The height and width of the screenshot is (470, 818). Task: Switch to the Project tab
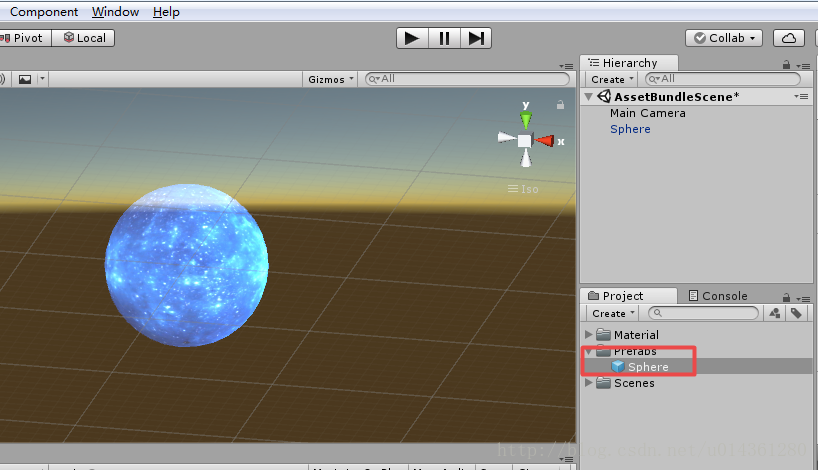[x=629, y=296]
